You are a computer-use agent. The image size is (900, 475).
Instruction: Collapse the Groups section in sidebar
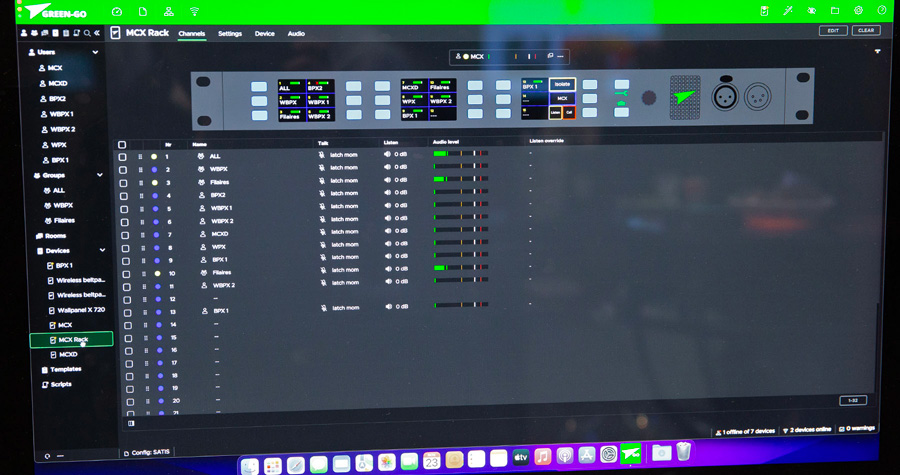[x=100, y=175]
